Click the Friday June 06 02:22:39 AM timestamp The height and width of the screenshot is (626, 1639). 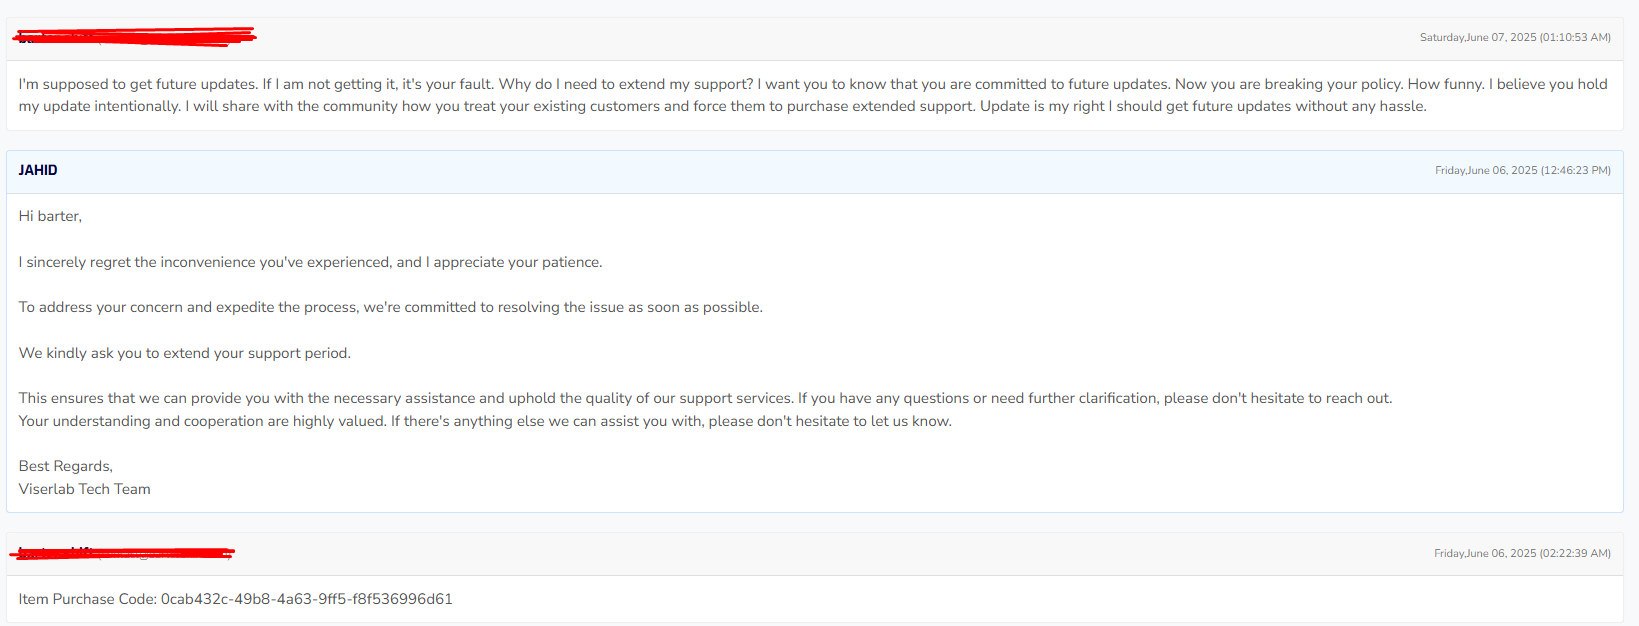click(1522, 553)
